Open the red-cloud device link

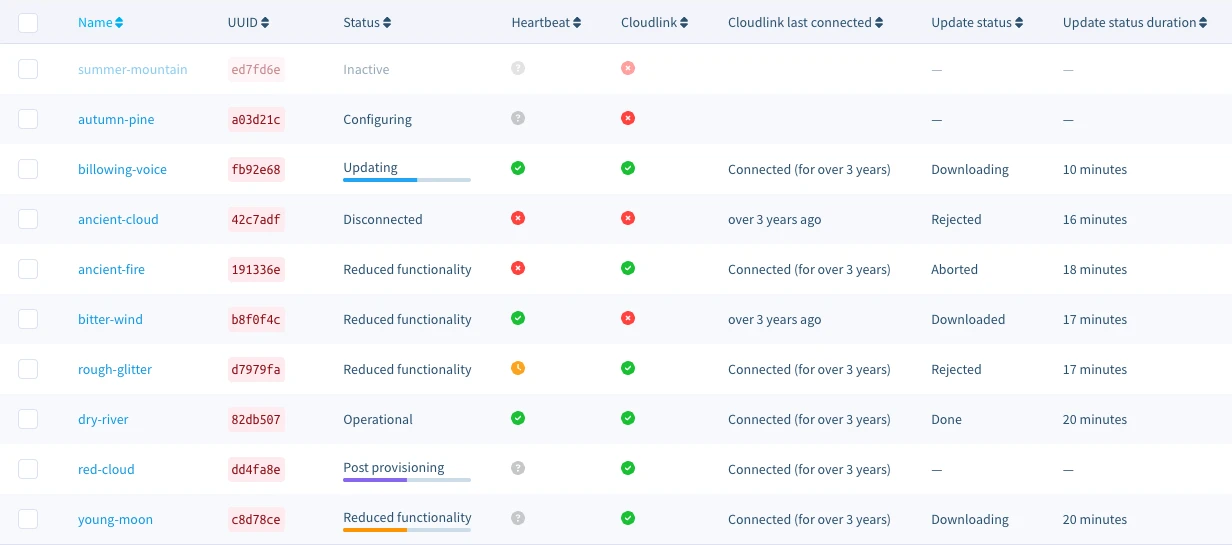[106, 469]
